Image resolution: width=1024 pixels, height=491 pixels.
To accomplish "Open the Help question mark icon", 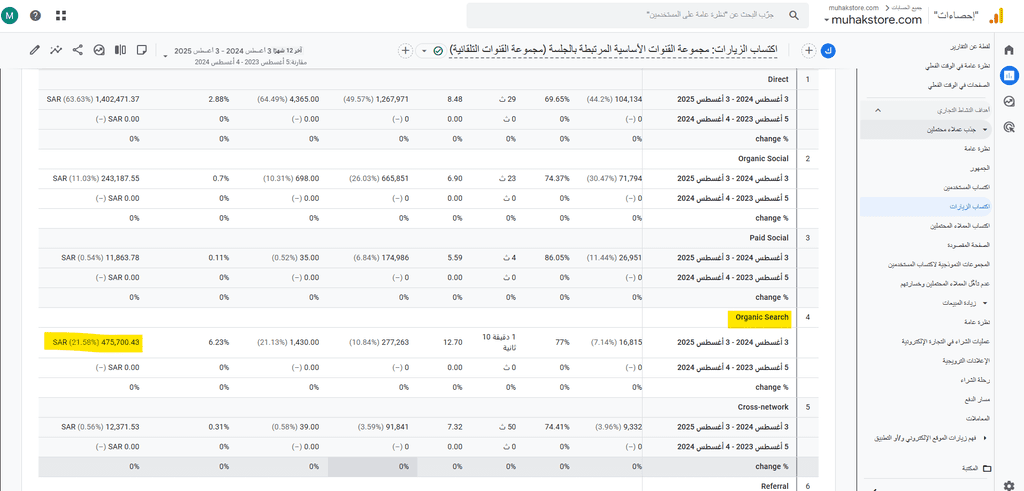I will (36, 16).
